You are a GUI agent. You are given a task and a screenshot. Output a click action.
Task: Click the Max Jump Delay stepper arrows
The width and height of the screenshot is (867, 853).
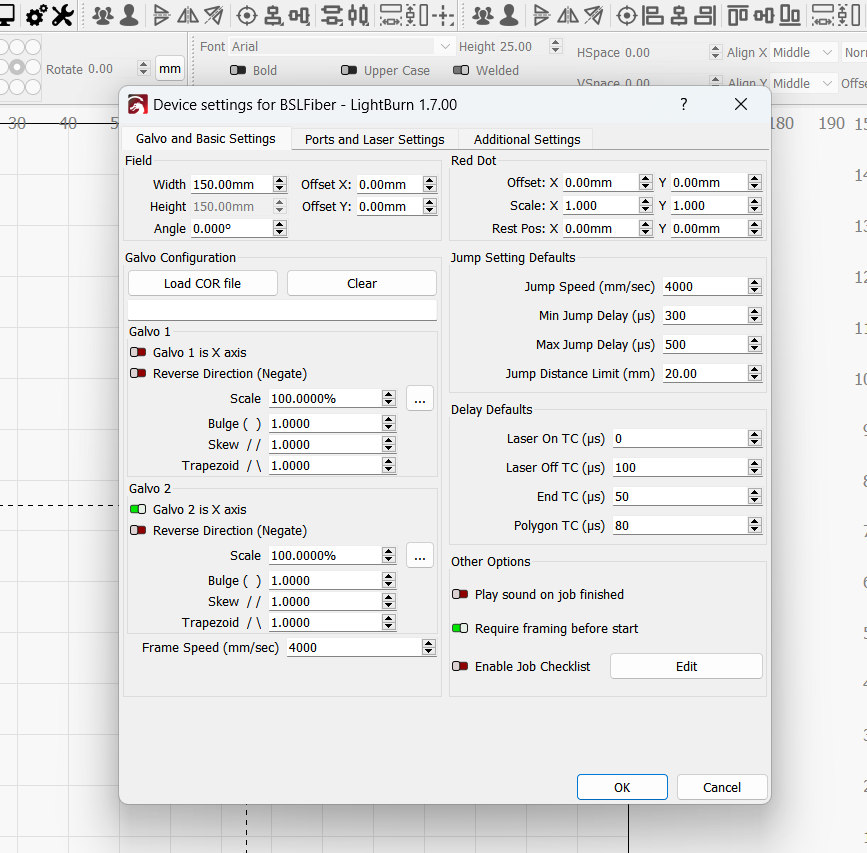755,344
